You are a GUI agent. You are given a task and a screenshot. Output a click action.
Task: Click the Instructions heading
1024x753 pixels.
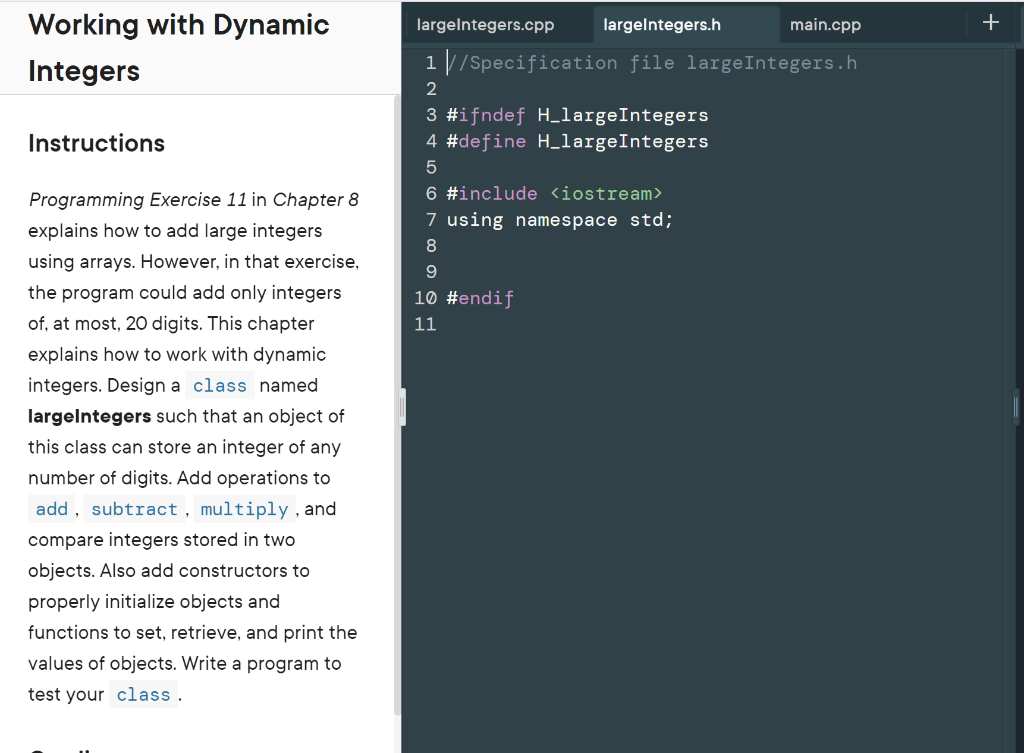96,143
